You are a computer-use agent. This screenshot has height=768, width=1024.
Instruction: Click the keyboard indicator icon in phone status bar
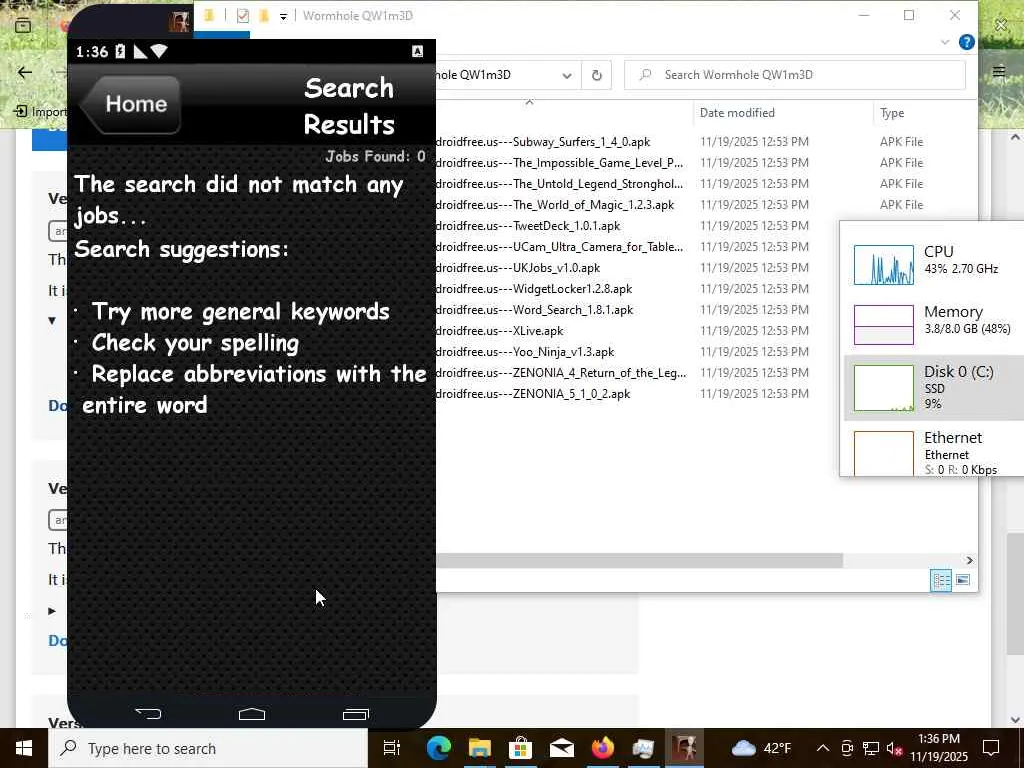point(417,52)
